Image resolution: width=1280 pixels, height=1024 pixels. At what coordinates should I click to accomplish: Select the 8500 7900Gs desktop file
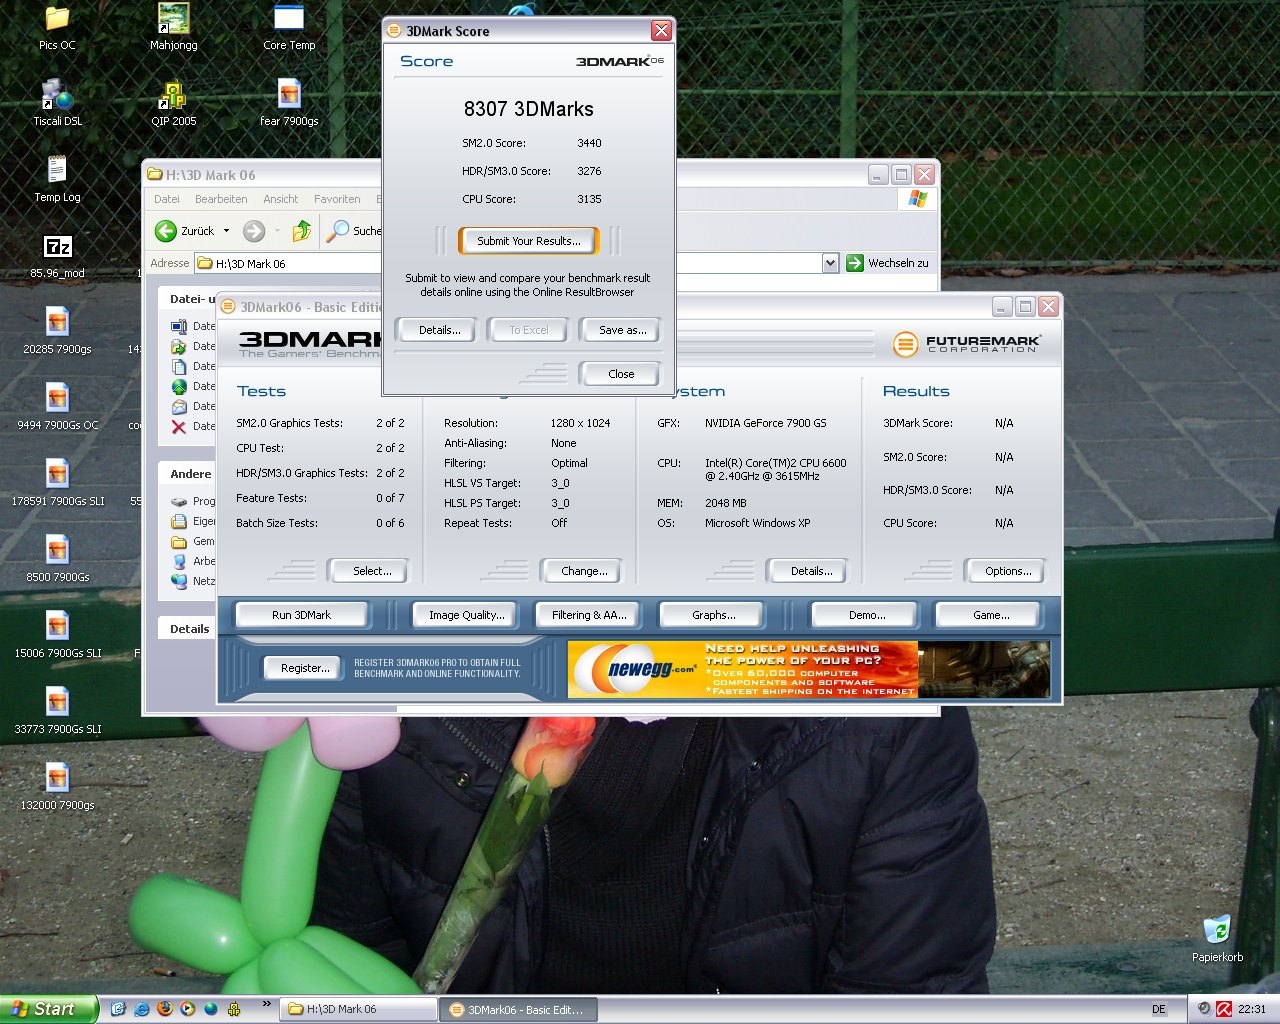(x=57, y=559)
